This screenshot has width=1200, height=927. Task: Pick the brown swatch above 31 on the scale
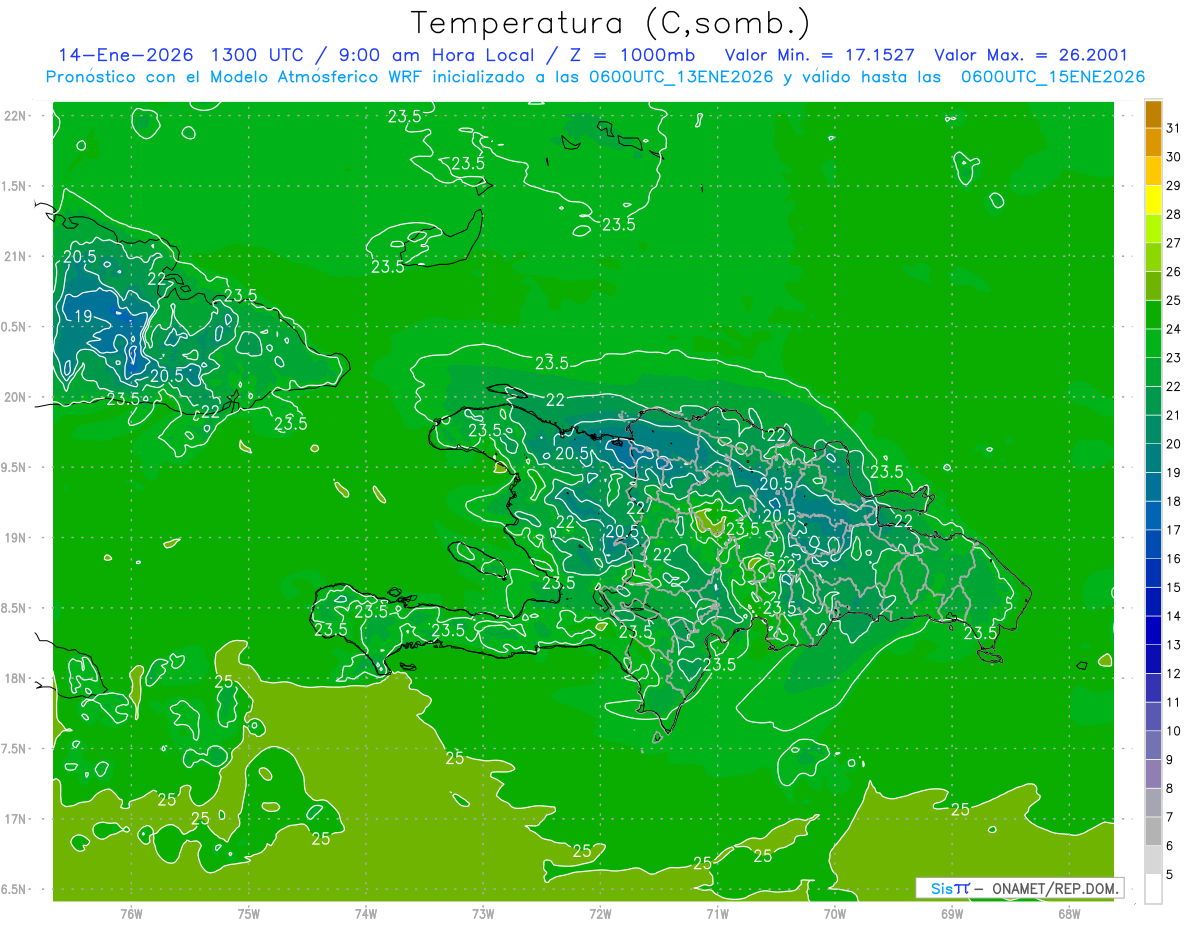[x=1153, y=115]
